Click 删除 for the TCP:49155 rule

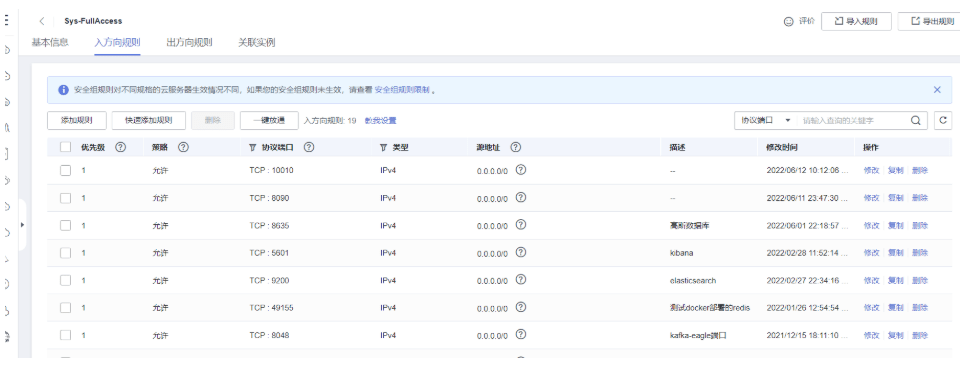tap(920, 307)
